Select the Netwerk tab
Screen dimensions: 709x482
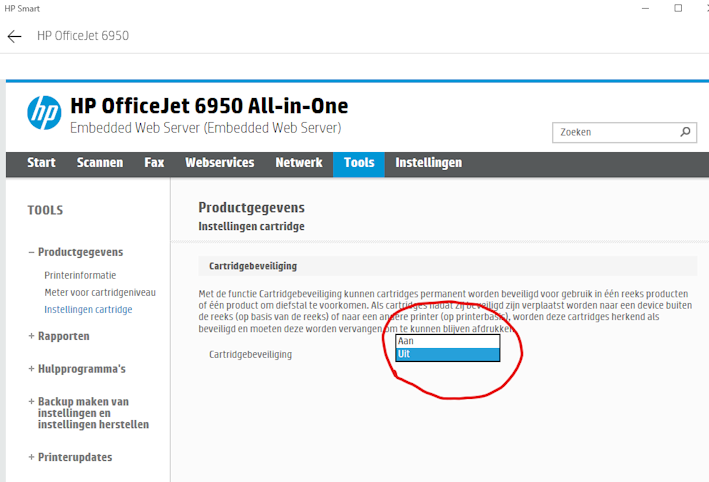[x=299, y=163]
